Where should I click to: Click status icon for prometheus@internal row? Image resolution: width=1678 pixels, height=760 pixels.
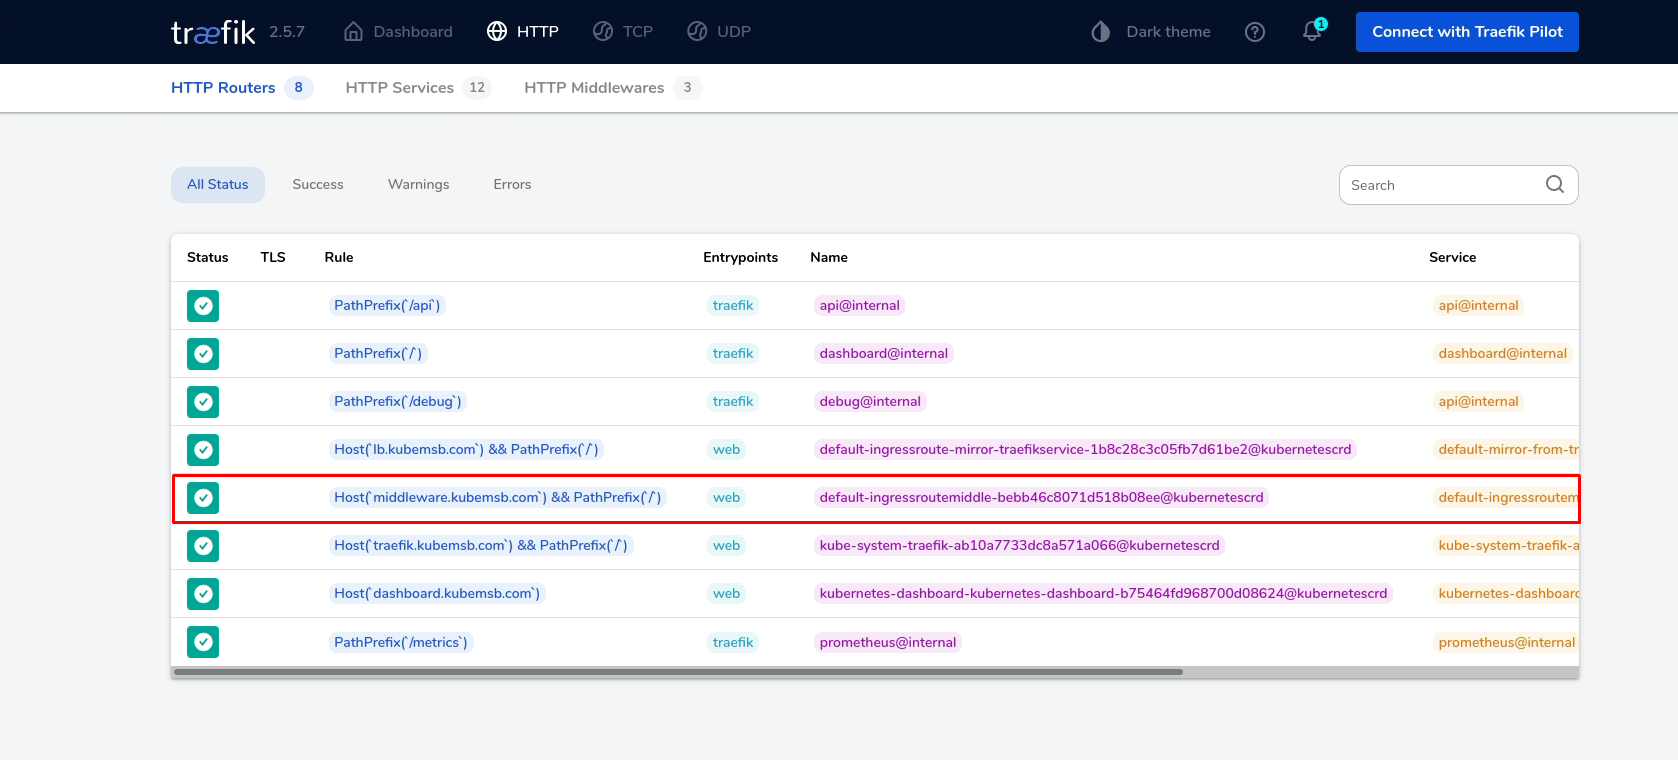[203, 642]
